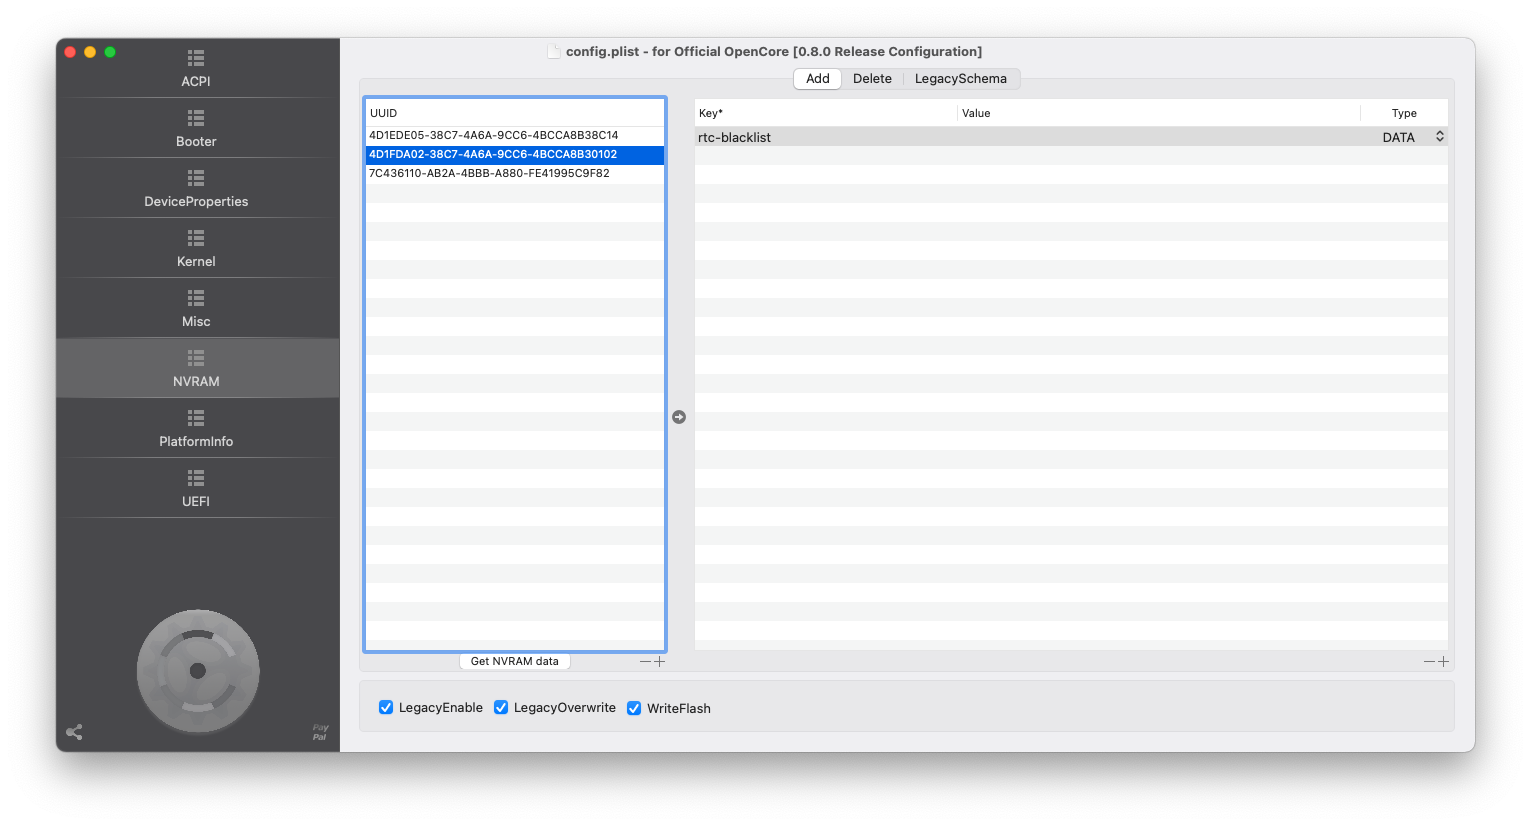Open the Misc section icon
The width and height of the screenshot is (1531, 826).
click(196, 298)
